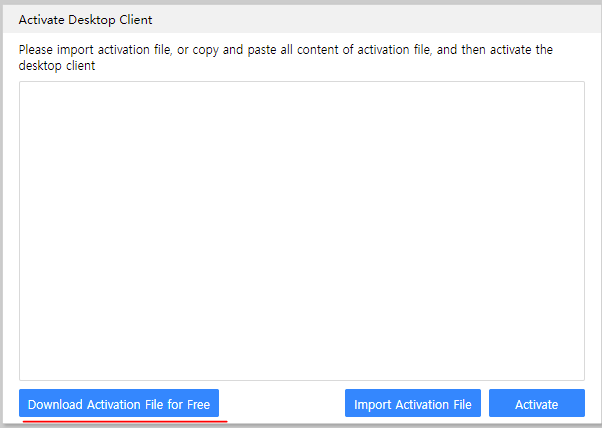Open Import Activation File button
The image size is (602, 428).
[x=413, y=403]
